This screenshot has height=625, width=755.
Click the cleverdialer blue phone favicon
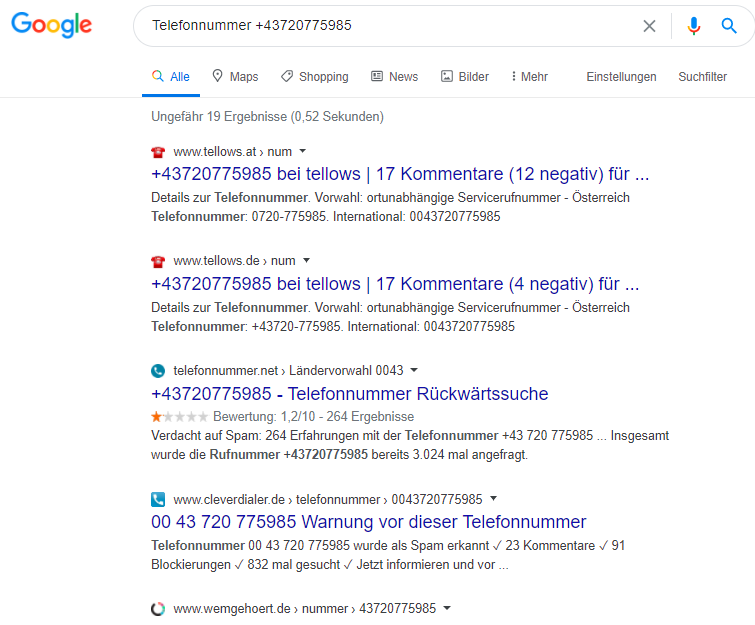pyautogui.click(x=158, y=499)
